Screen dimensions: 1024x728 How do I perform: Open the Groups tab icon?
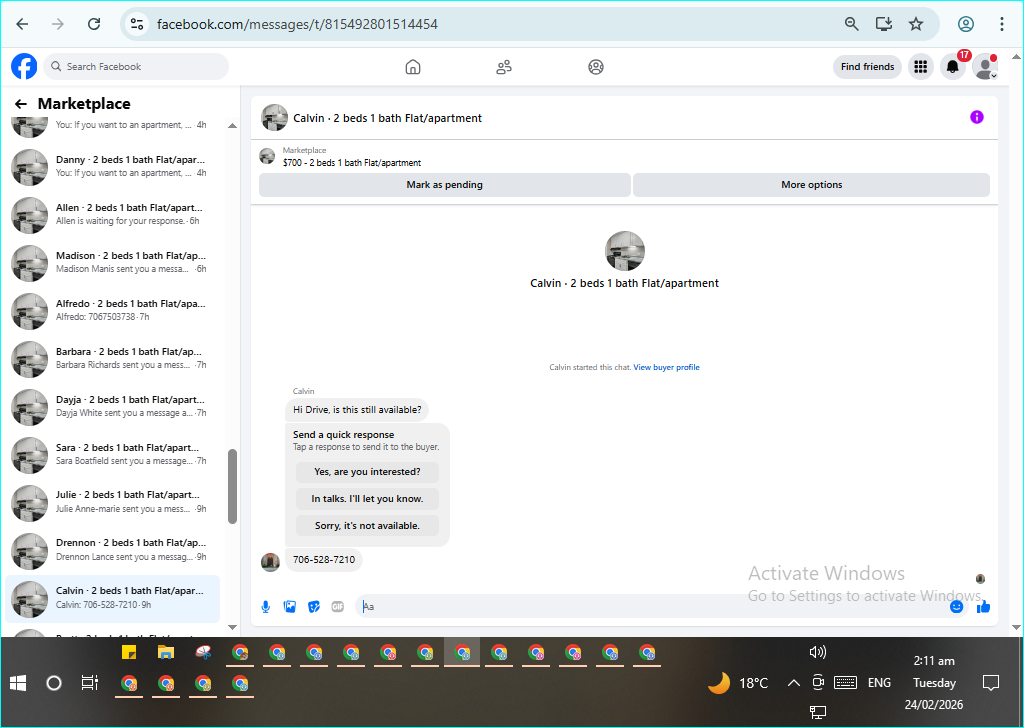tap(596, 67)
